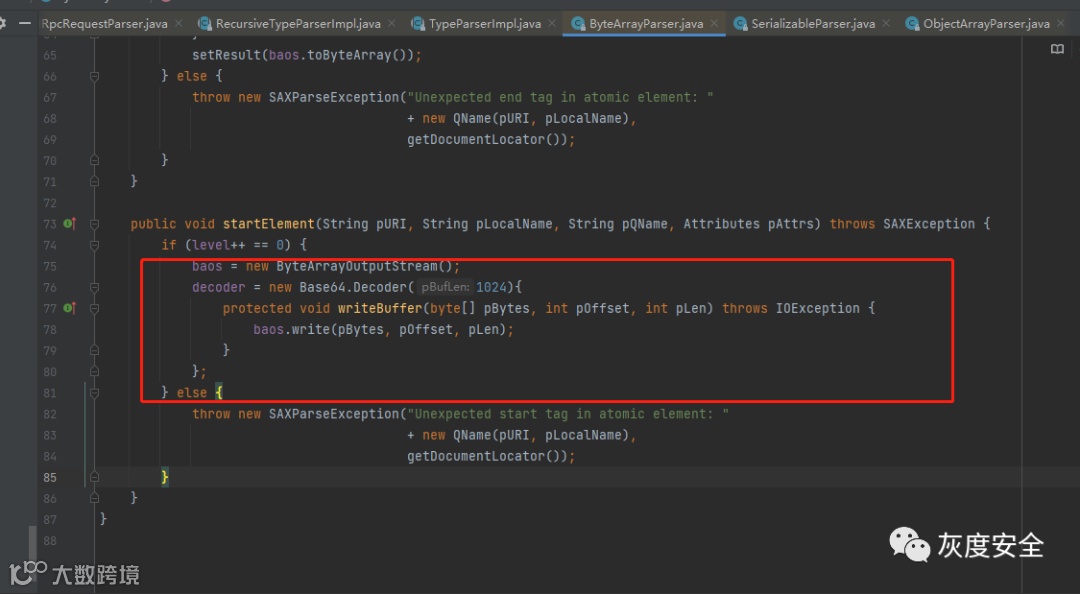Click the "Unexpected start tag" string

coord(568,414)
